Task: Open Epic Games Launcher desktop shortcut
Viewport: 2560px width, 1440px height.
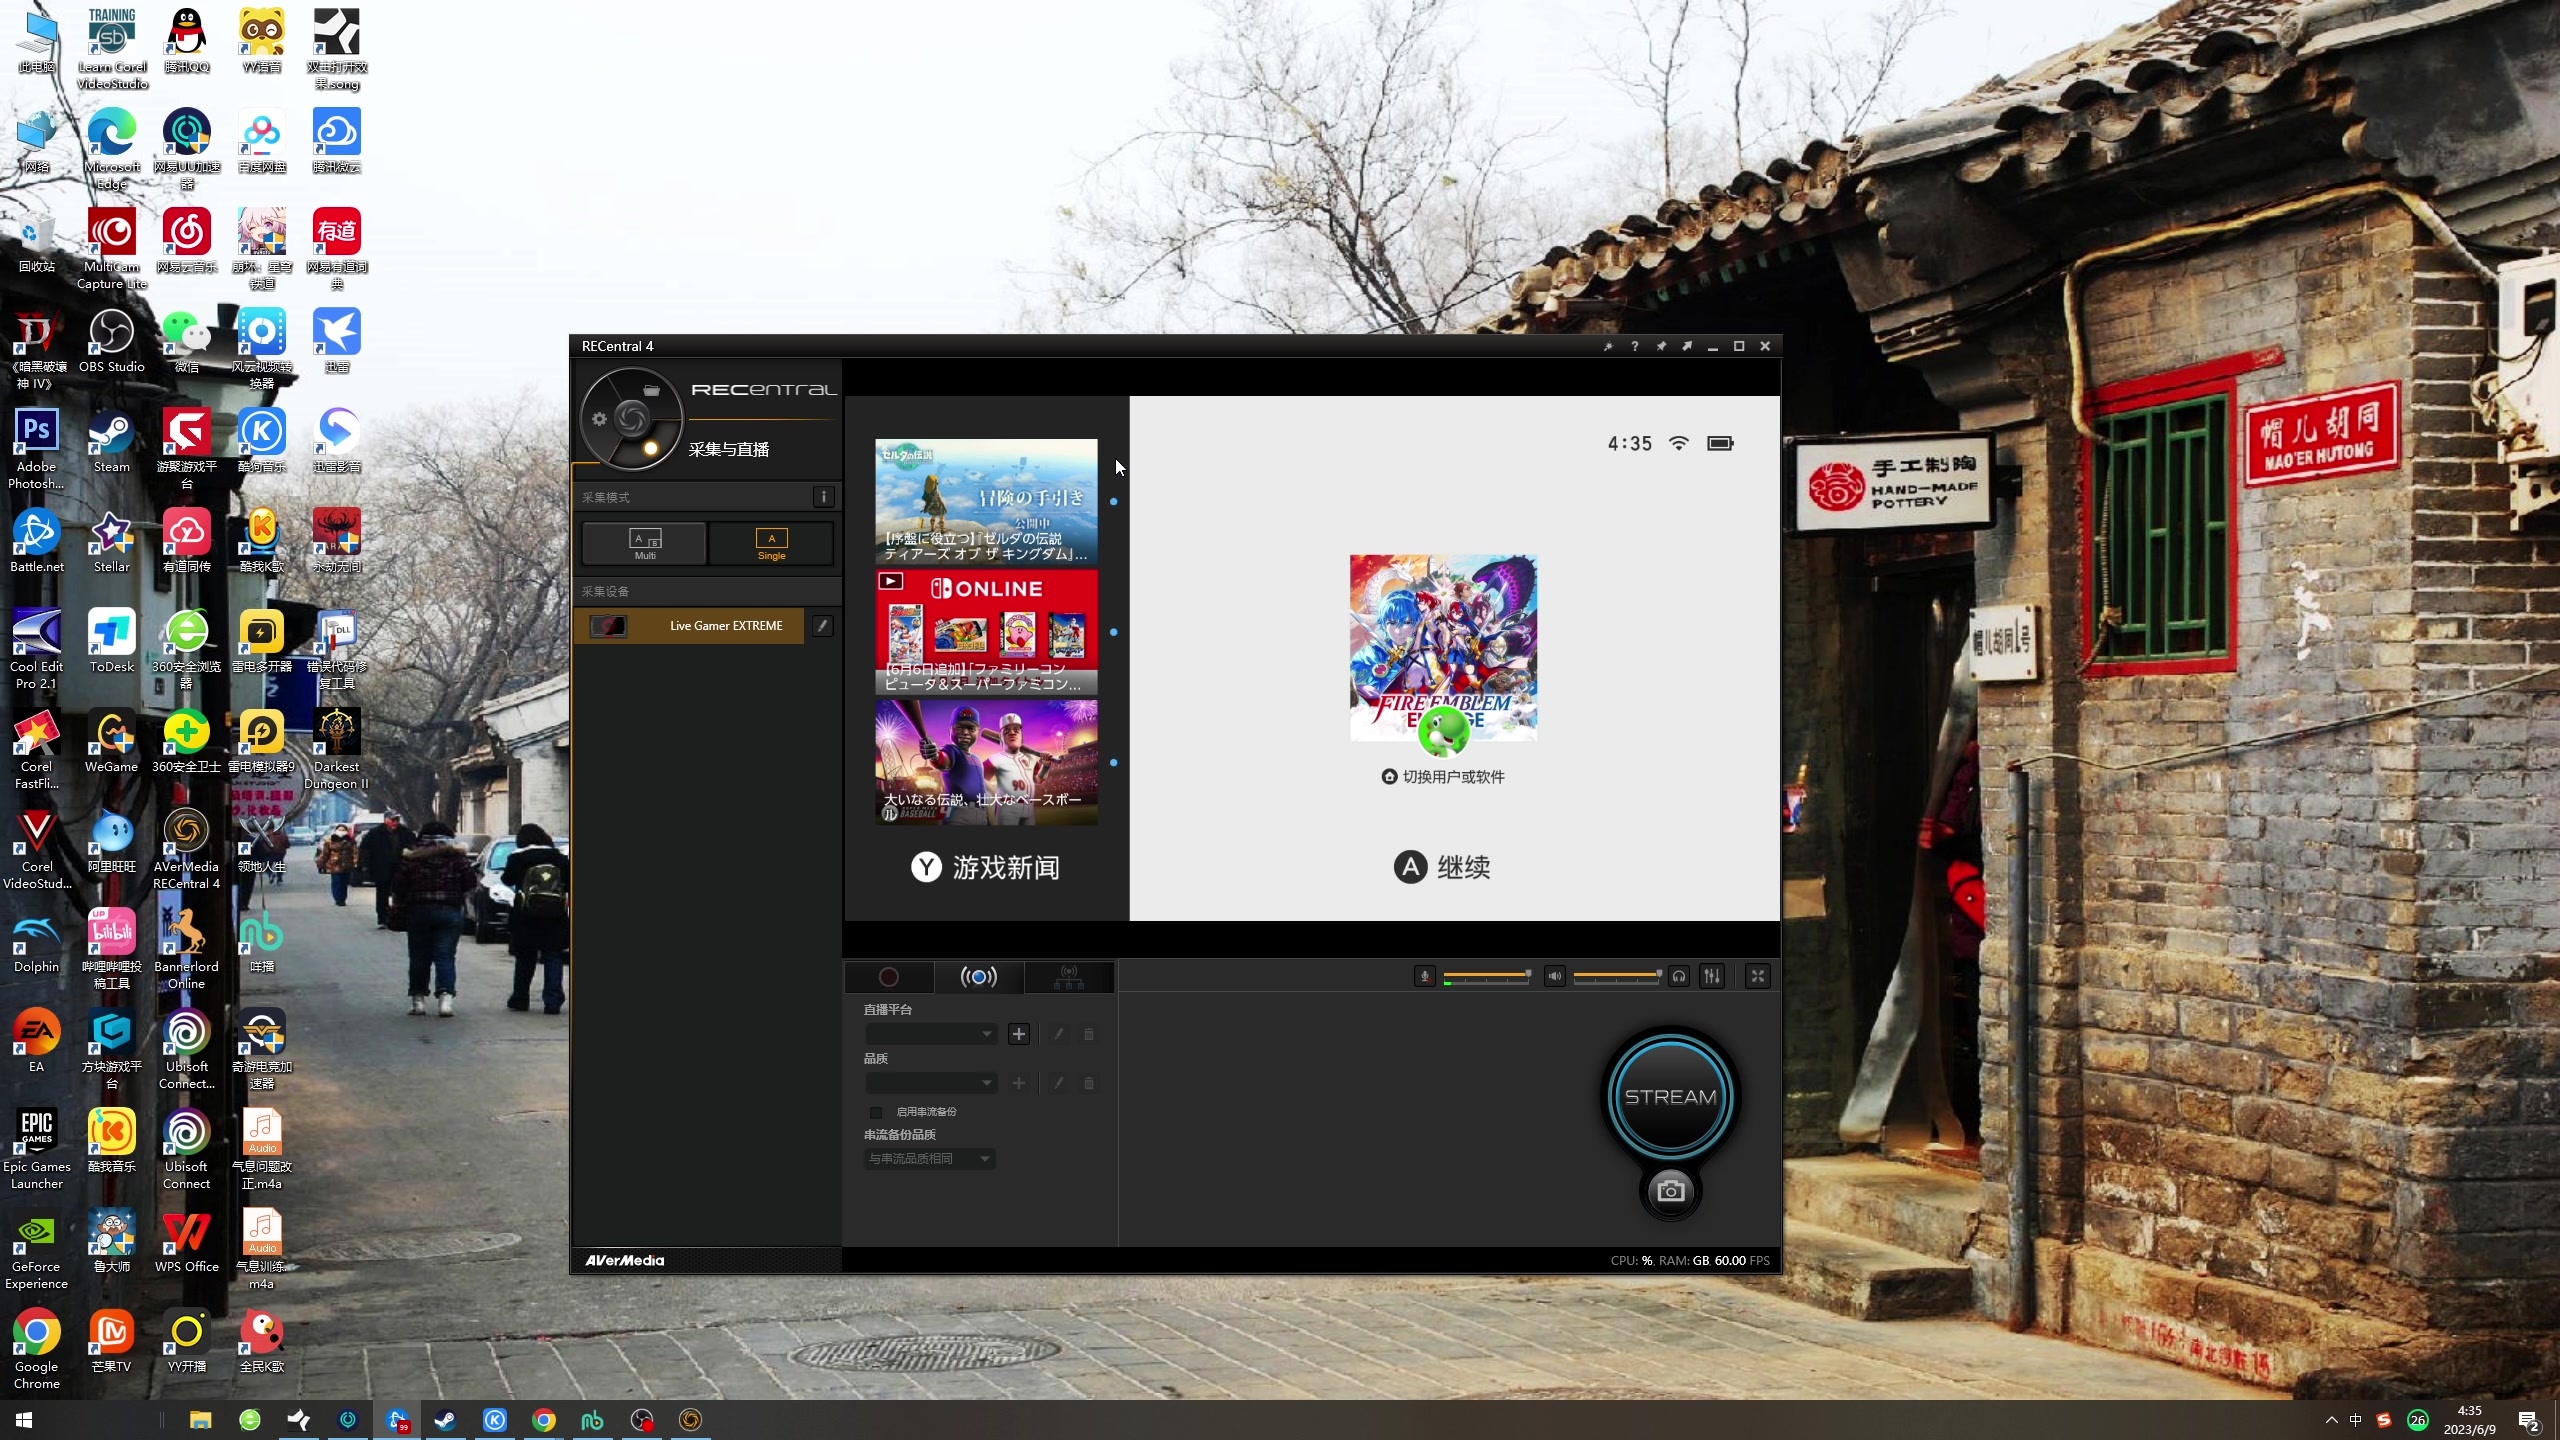Action: (x=36, y=1149)
